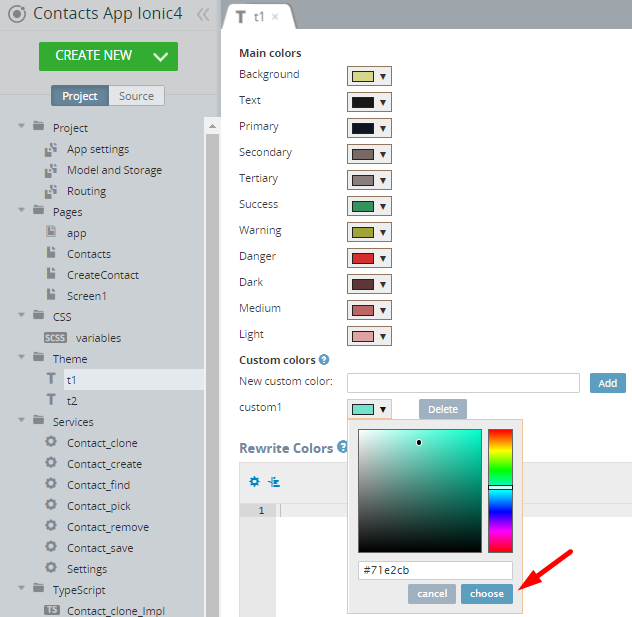Viewport: 632px width, 617px height.
Task: Click cancel in the color picker
Action: [432, 594]
